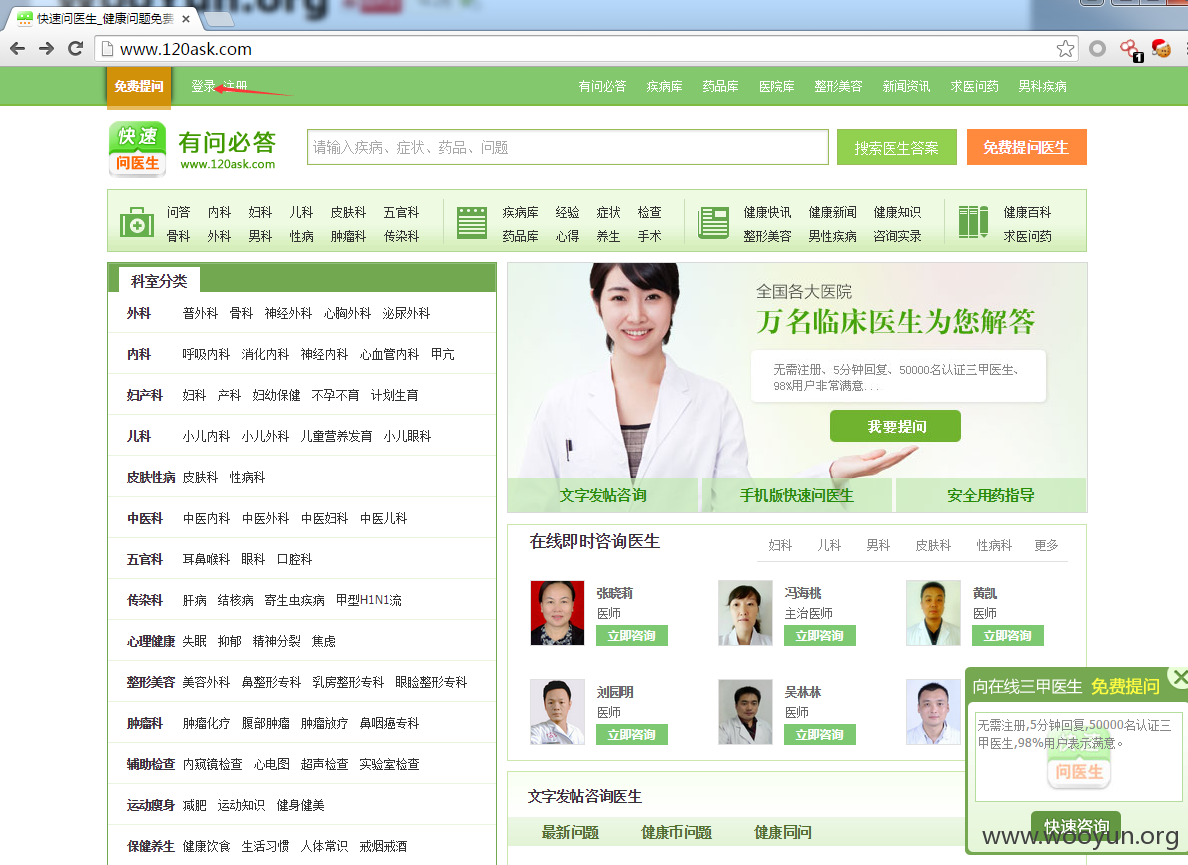The image size is (1188, 865).
Task: Open doctor 刘国明's photo
Action: (558, 711)
